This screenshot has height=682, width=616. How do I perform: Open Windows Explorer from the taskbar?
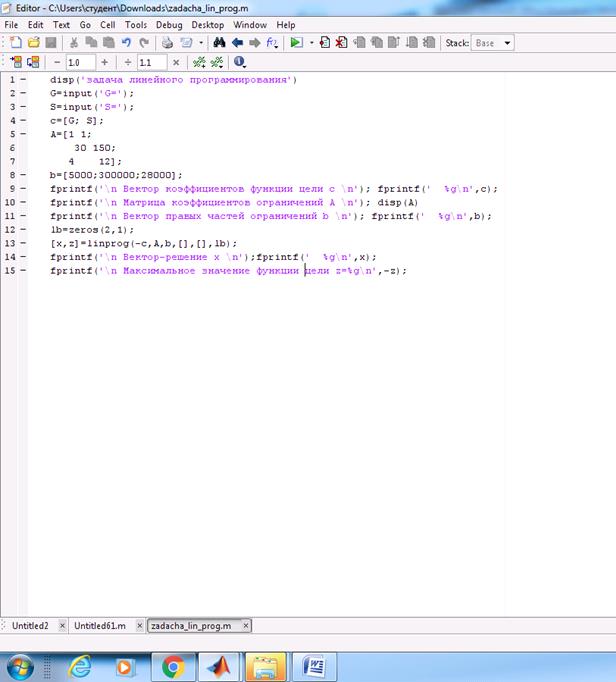coord(265,667)
